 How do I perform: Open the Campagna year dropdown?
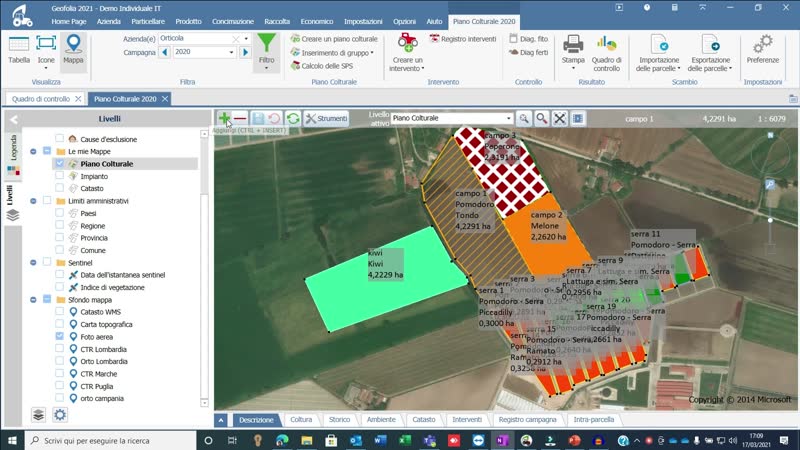[231, 52]
